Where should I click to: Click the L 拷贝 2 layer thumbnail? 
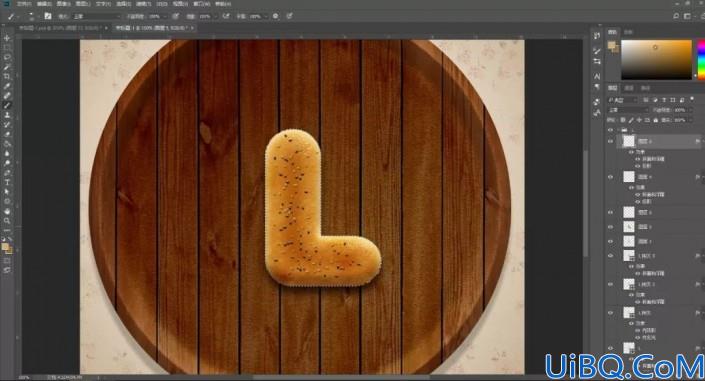point(629,284)
